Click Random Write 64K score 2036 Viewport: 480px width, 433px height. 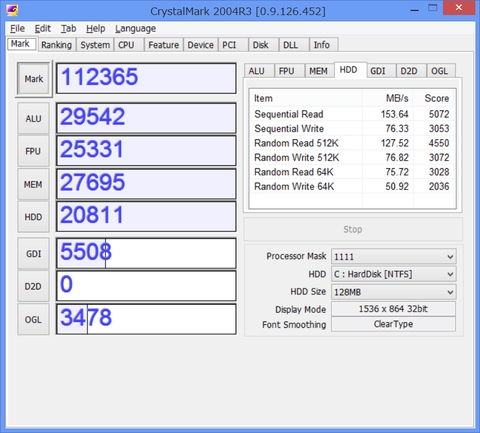439,187
